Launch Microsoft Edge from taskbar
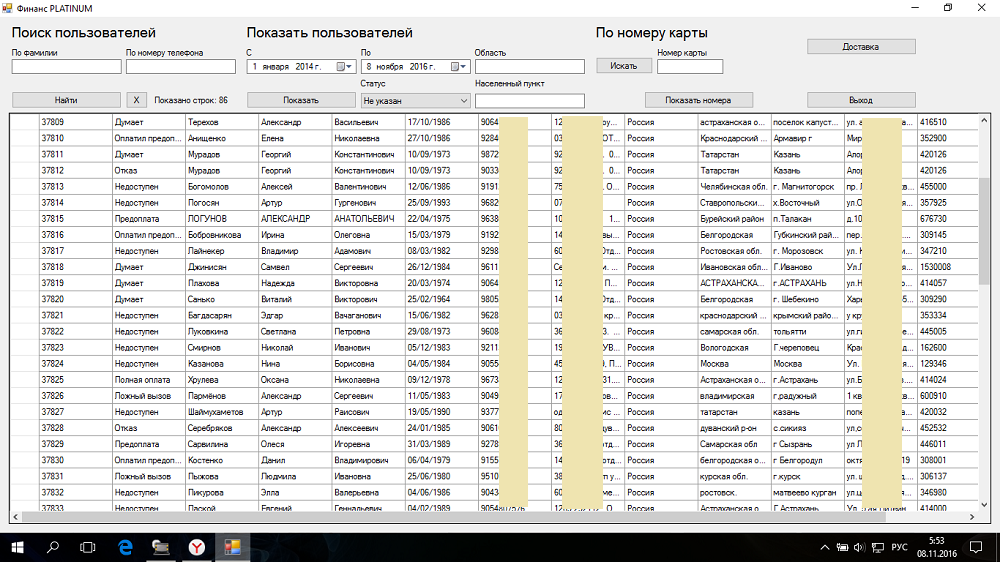This screenshot has height=562, width=1000. tap(126, 547)
